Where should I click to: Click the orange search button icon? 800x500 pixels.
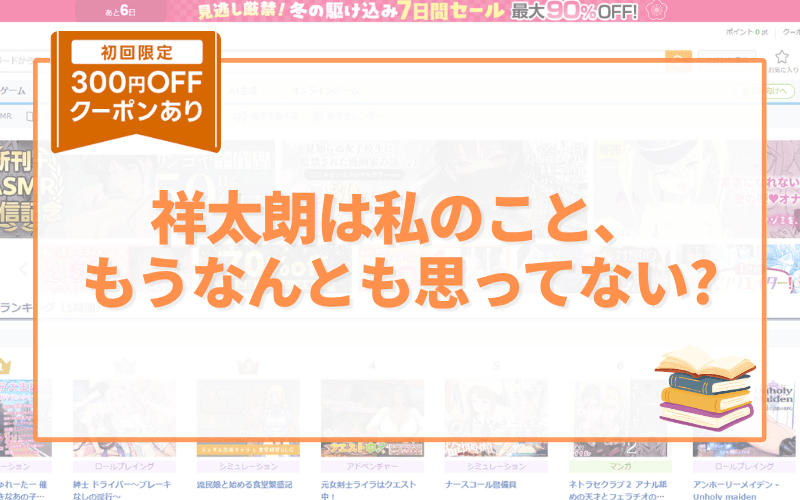click(678, 61)
